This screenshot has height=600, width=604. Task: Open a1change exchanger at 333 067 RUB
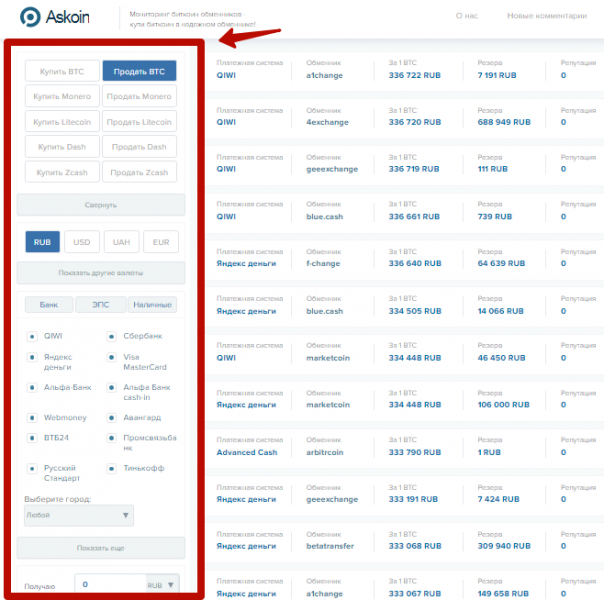pyautogui.click(x=324, y=594)
